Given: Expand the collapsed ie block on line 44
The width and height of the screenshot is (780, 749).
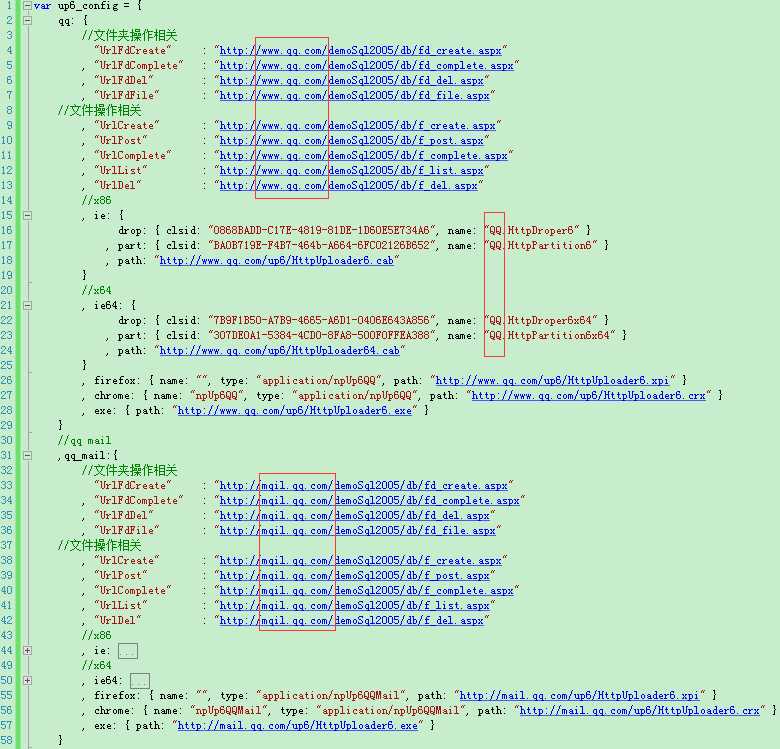Looking at the screenshot, I should (28, 651).
